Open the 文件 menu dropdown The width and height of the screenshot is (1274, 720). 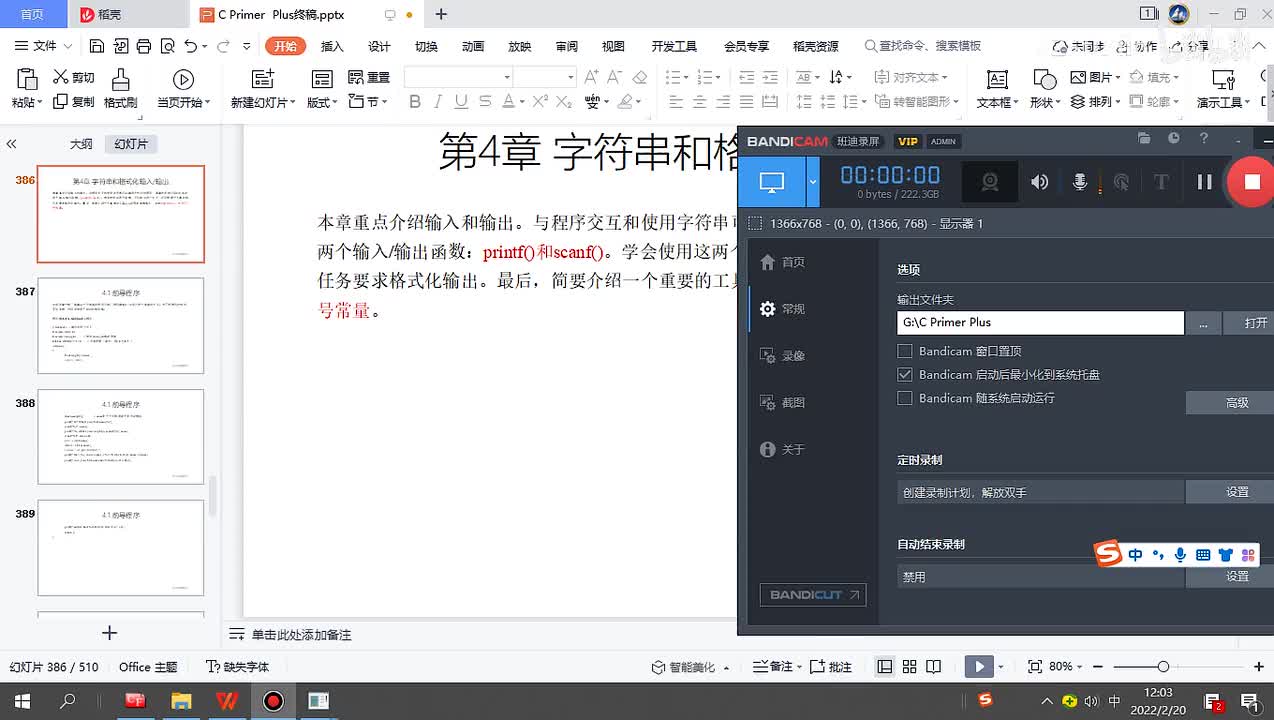[x=44, y=46]
